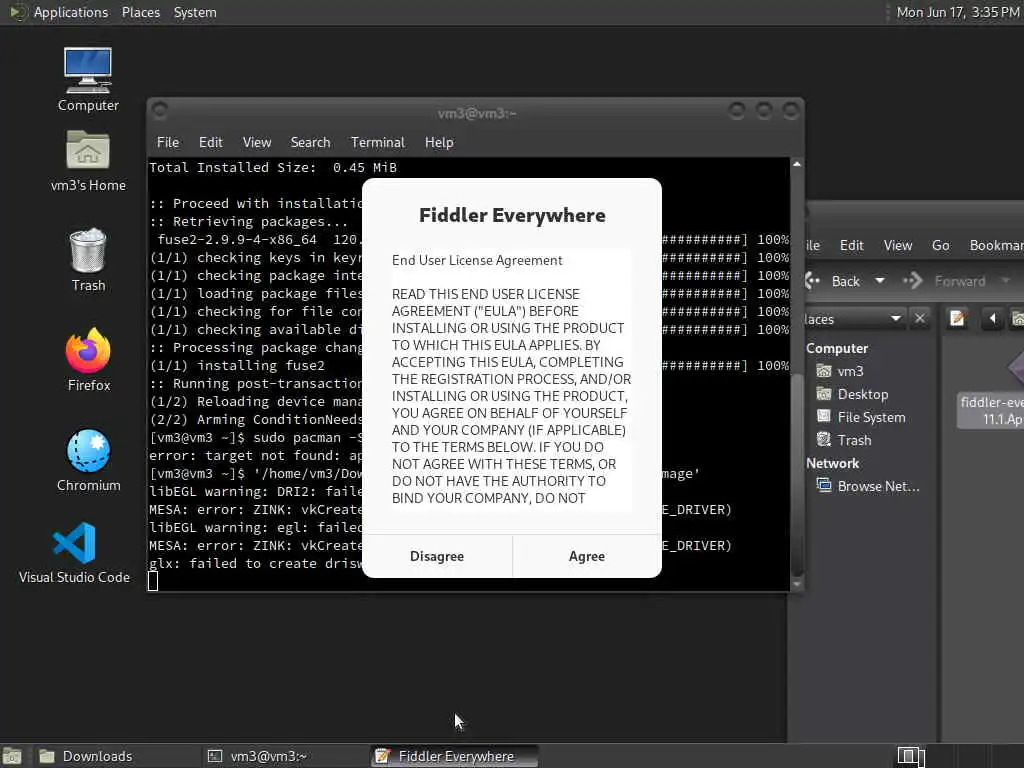This screenshot has width=1024, height=768.
Task: Open the terminal View menu
Action: [257, 142]
